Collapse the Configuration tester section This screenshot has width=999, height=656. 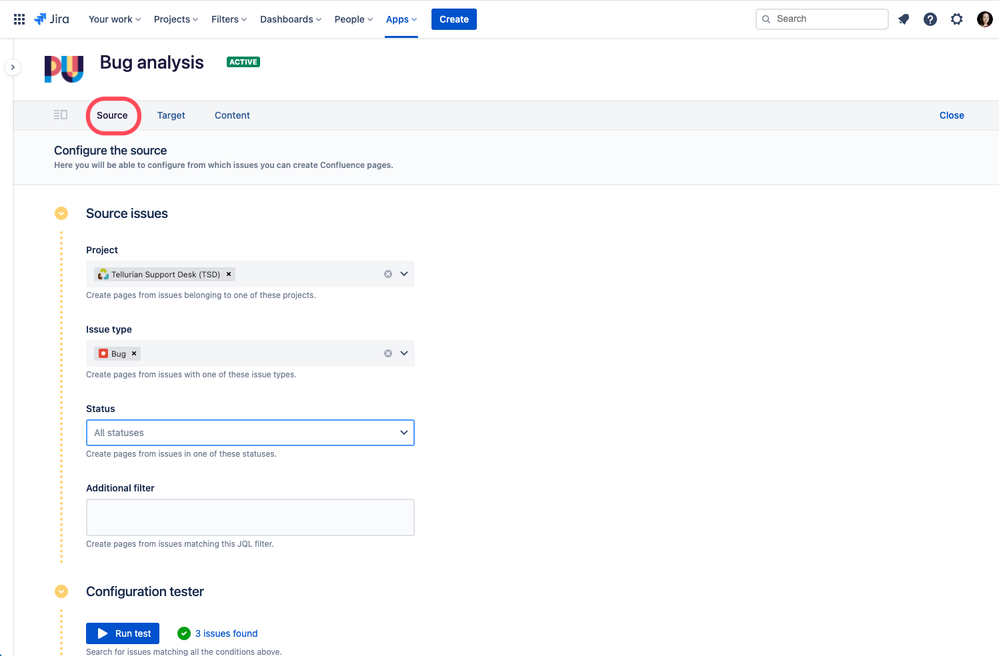[x=61, y=591]
